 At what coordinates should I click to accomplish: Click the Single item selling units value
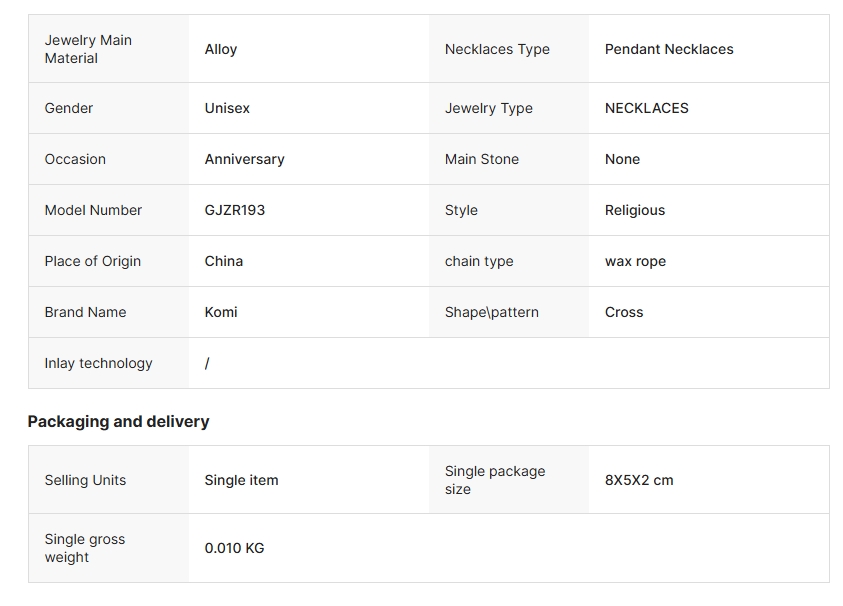tap(241, 480)
